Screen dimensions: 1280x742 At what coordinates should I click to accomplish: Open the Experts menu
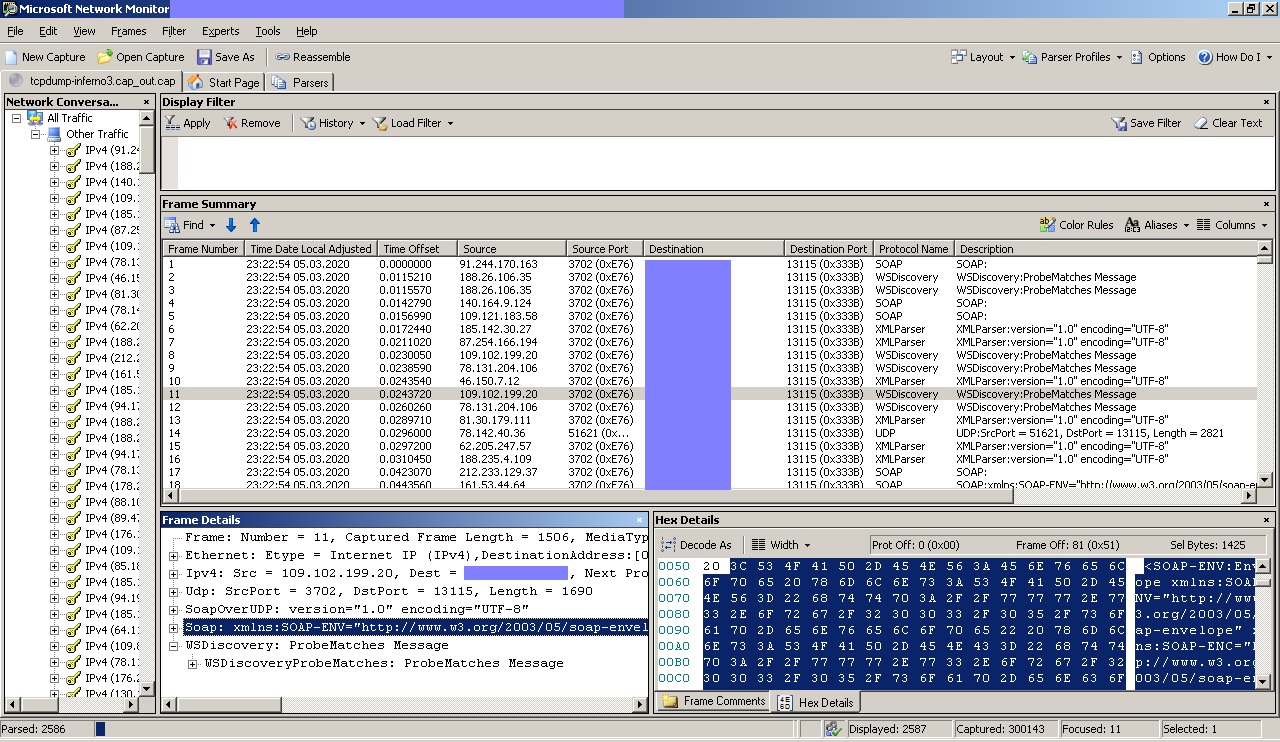[x=221, y=31]
